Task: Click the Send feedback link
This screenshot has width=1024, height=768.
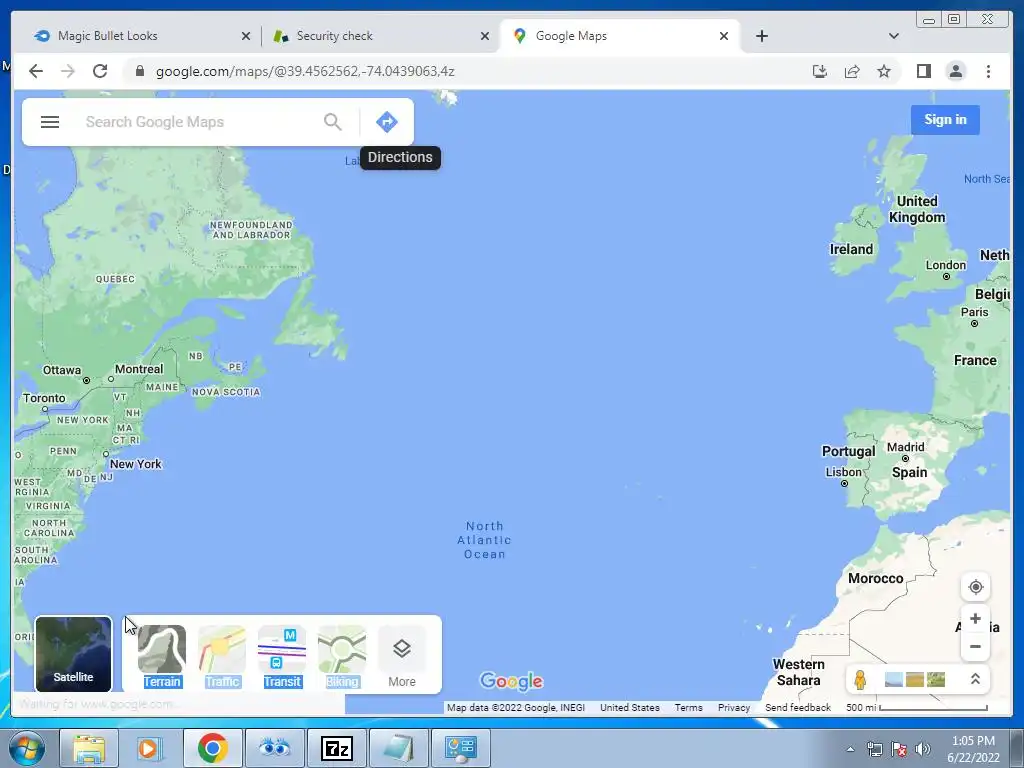Action: pos(797,707)
